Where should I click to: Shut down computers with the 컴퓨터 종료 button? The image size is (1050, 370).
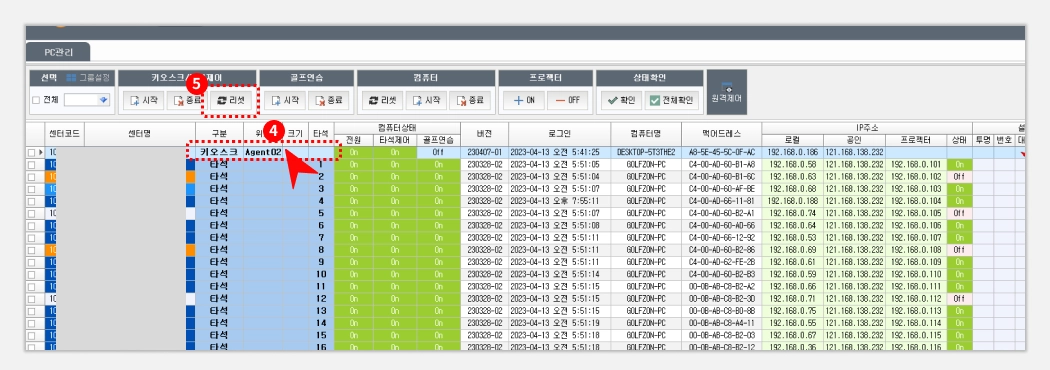pyautogui.click(x=469, y=101)
